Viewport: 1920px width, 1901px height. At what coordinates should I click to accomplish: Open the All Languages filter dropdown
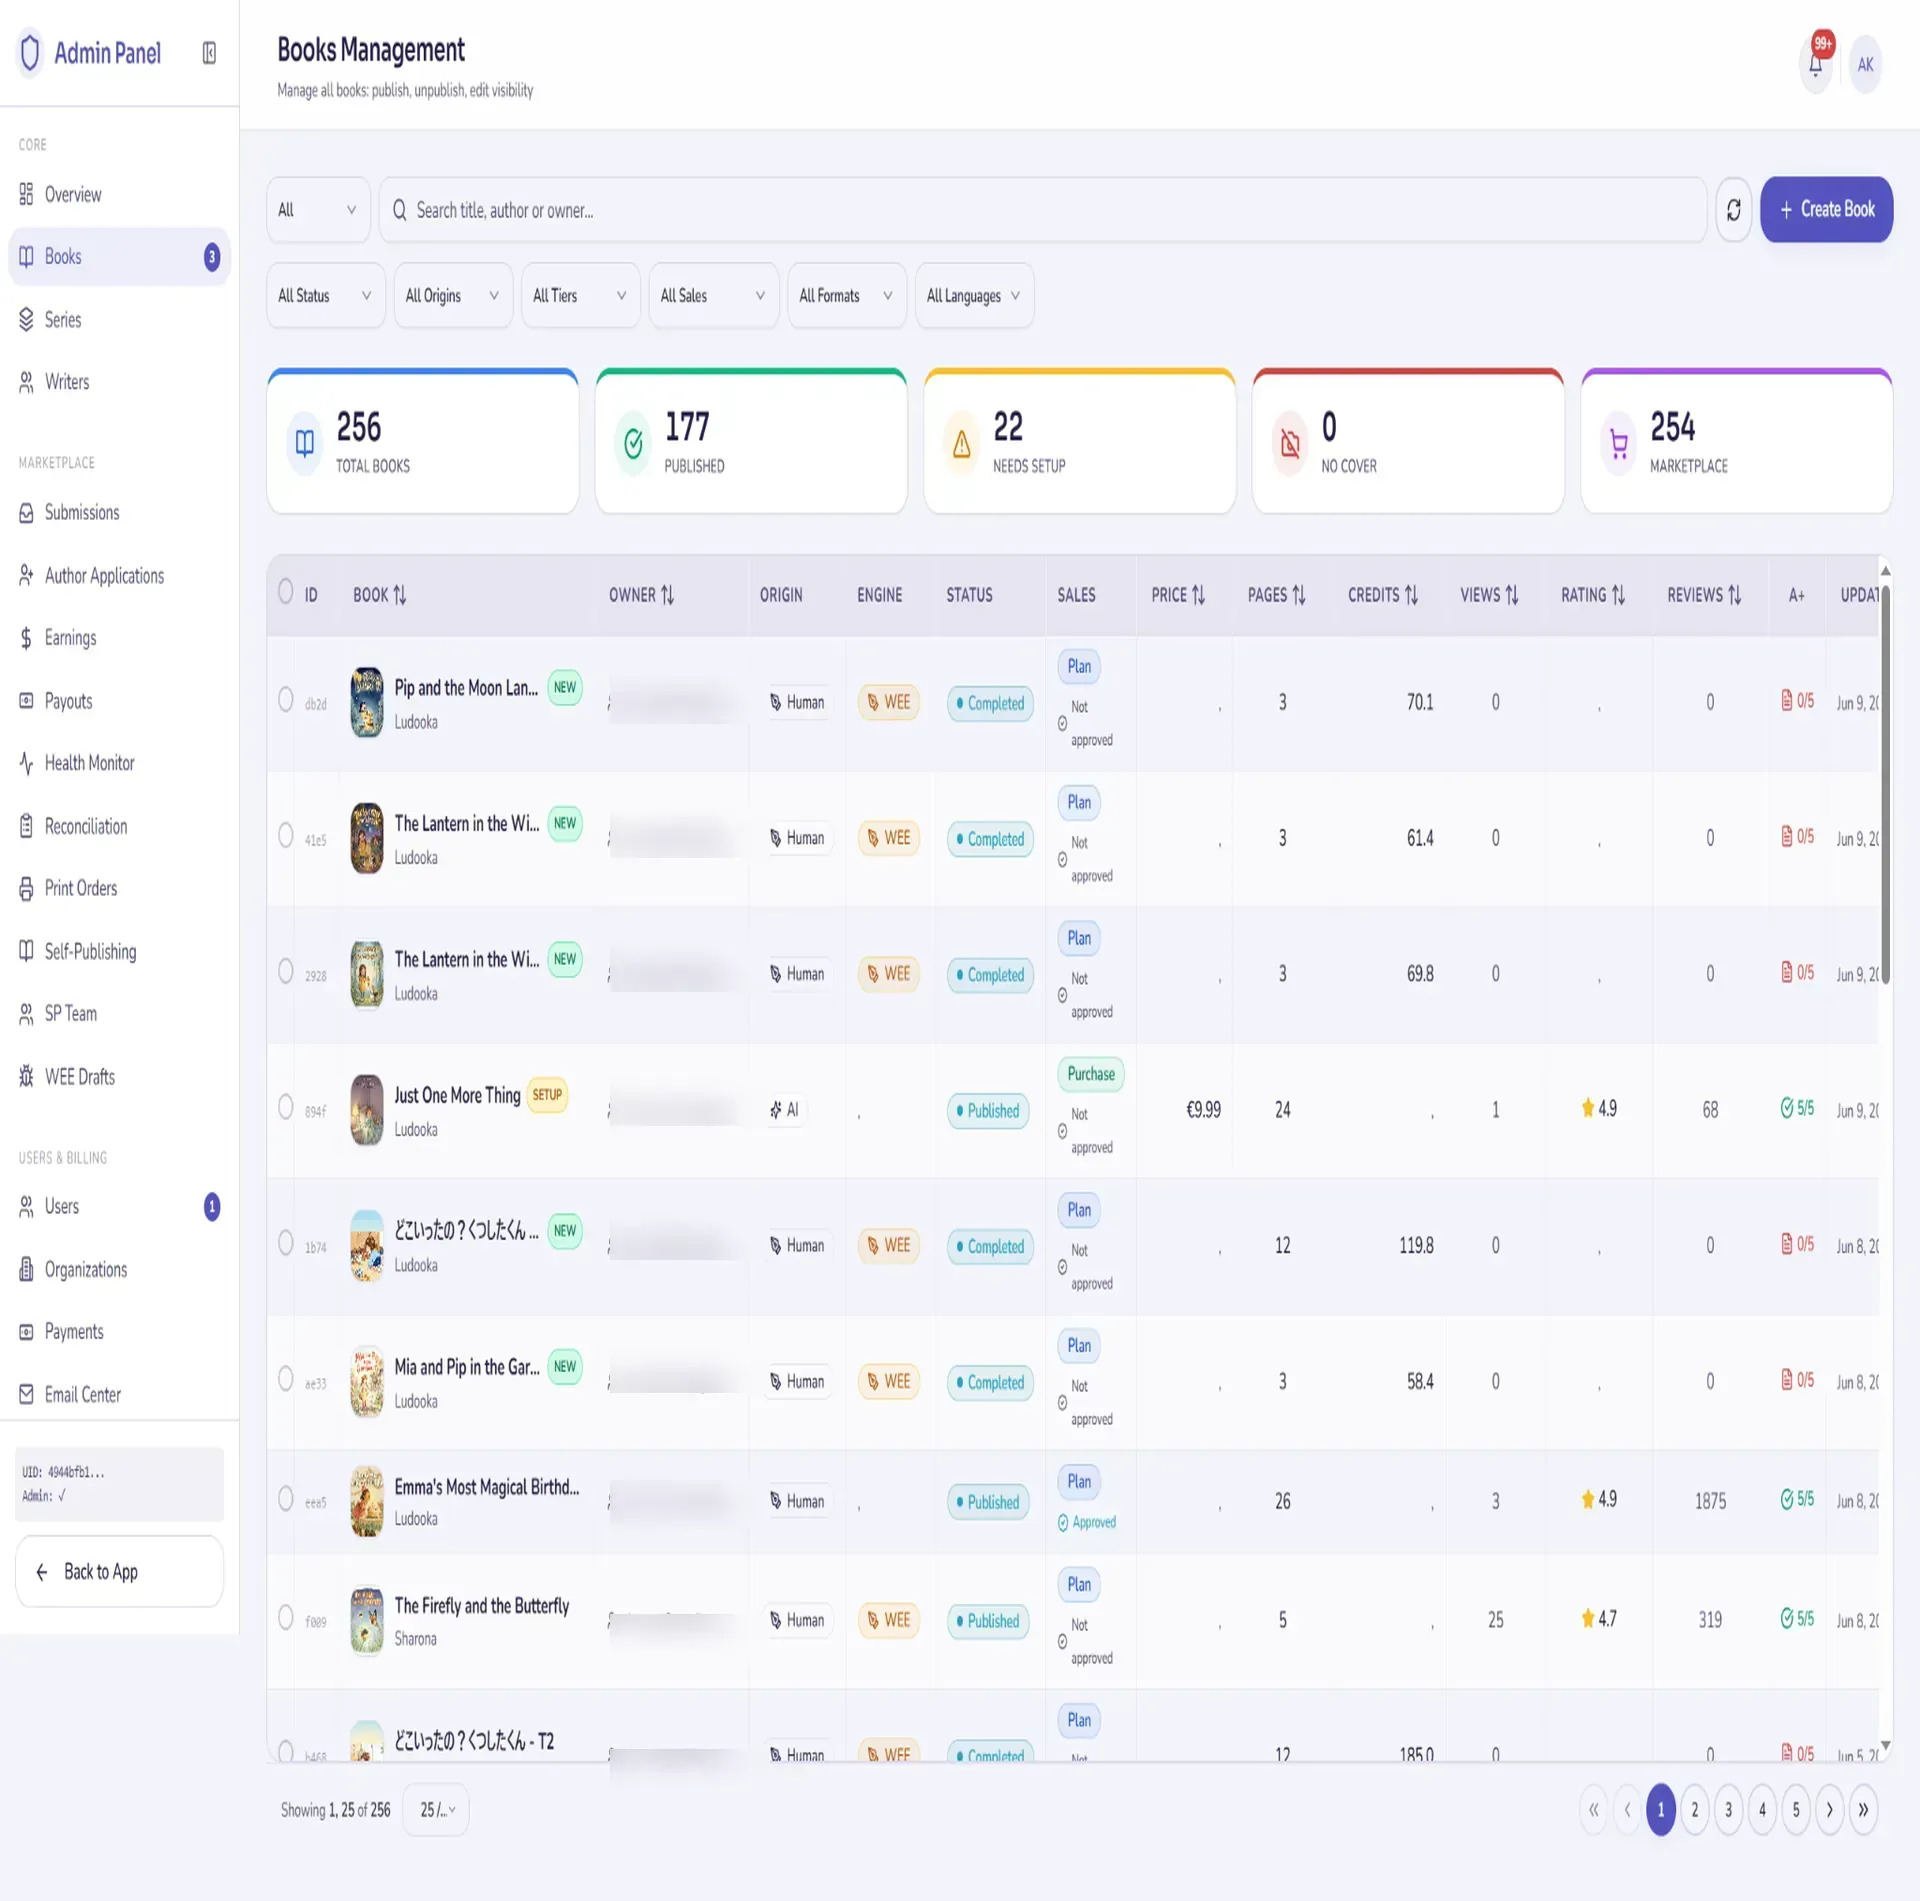click(974, 295)
